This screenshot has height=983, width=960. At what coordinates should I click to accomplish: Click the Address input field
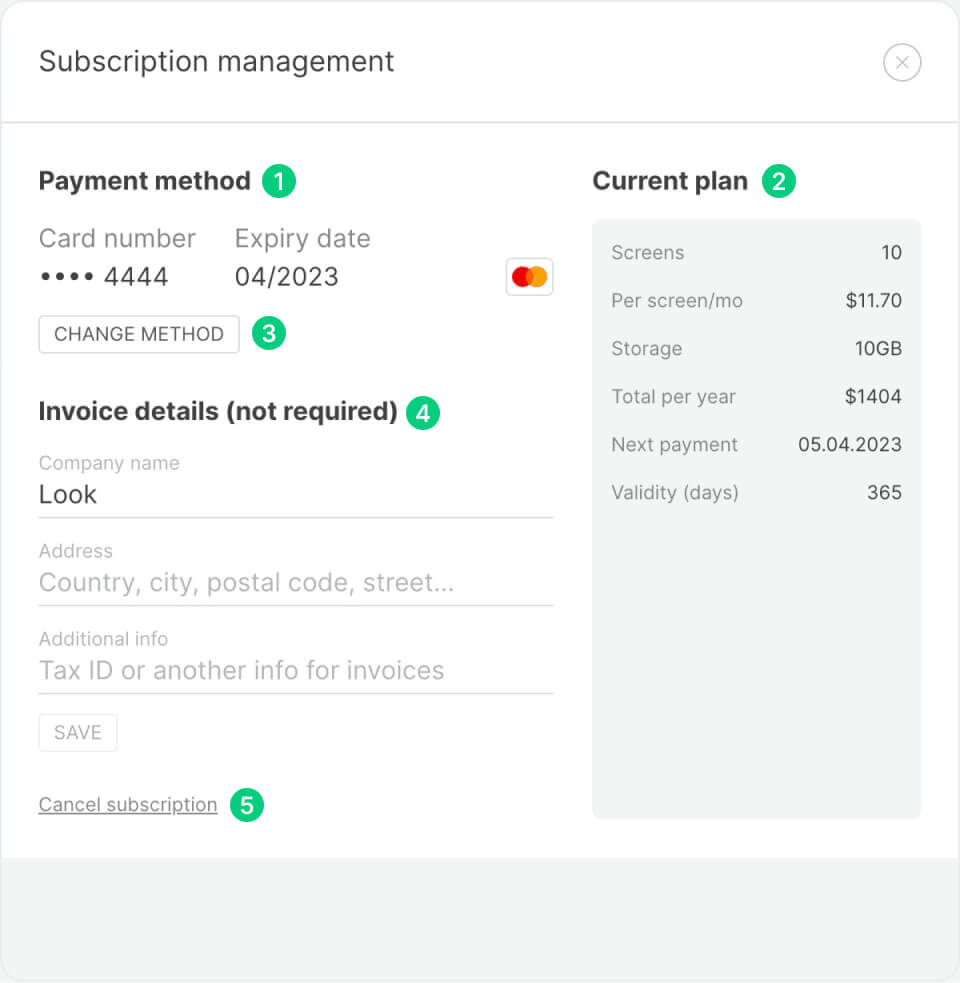[295, 582]
